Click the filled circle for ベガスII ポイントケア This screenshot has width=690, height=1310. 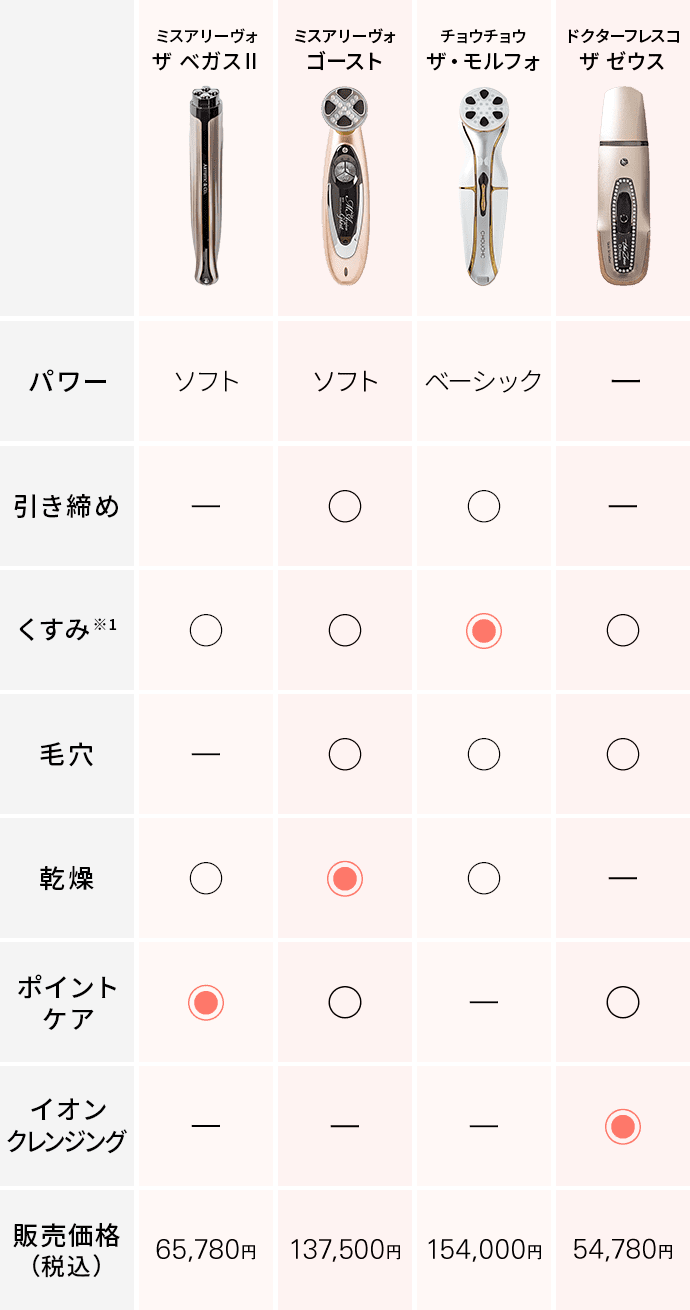(x=206, y=1002)
